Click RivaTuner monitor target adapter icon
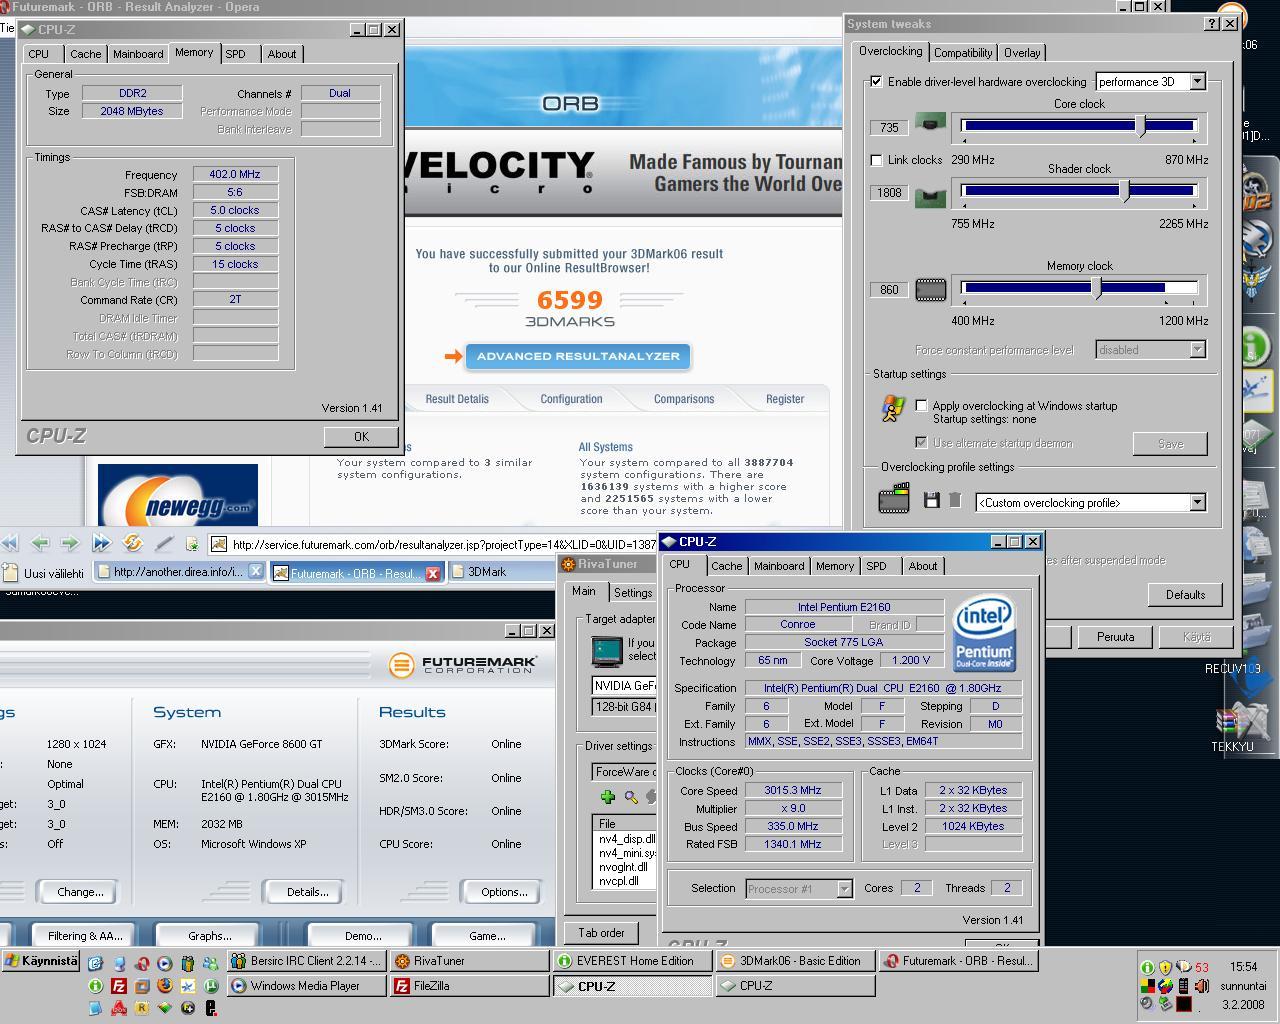The height and width of the screenshot is (1024, 1280). click(x=606, y=650)
